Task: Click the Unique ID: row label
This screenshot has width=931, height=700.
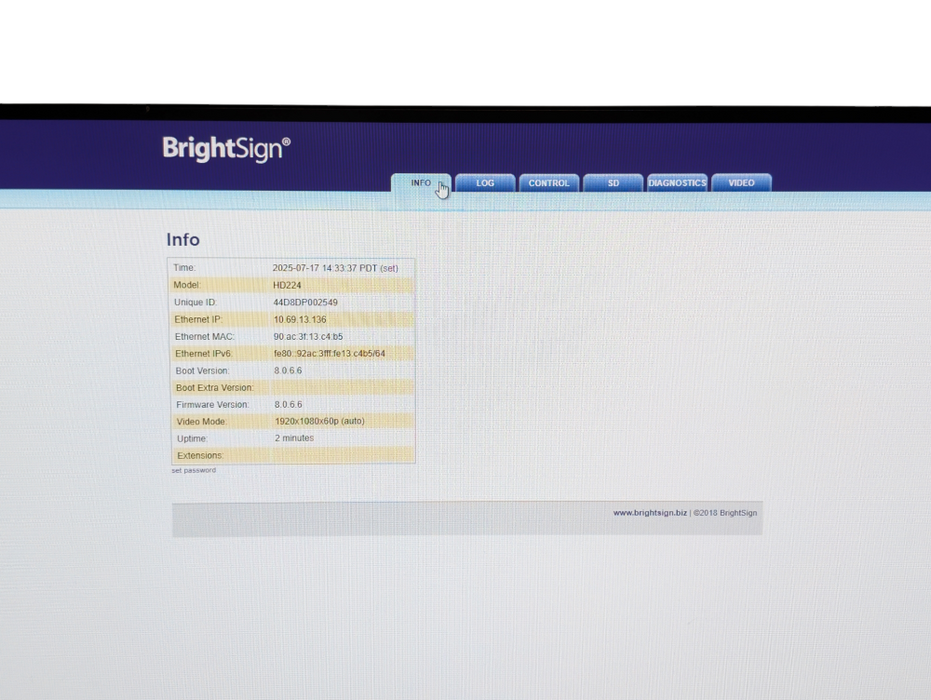Action: 195,302
